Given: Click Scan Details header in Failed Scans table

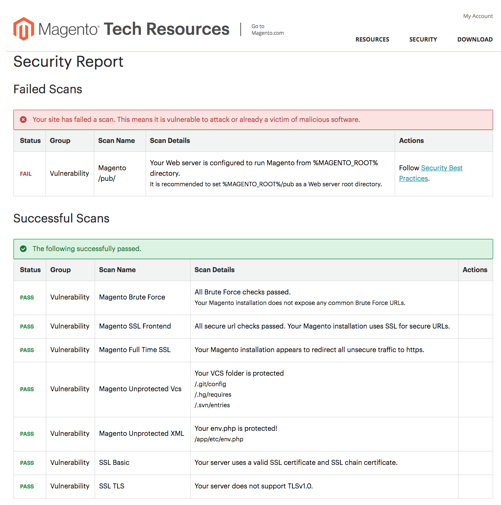Looking at the screenshot, I should pos(170,141).
